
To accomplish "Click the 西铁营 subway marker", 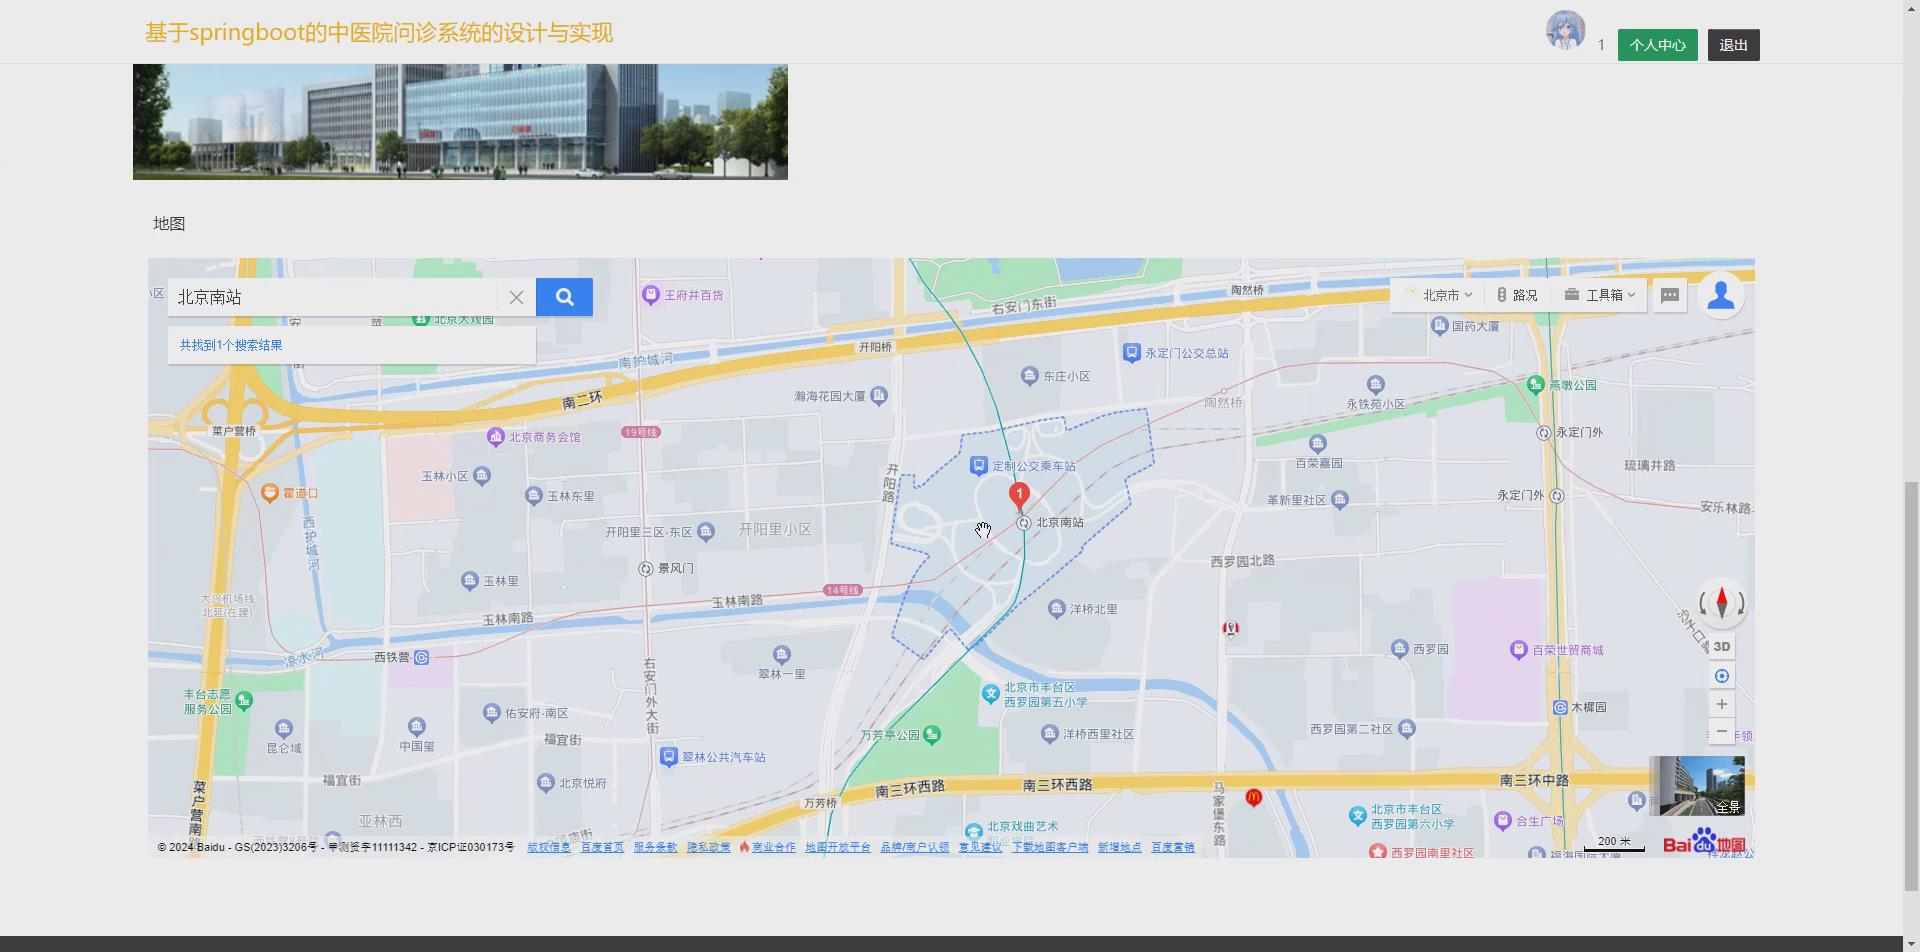I will point(422,657).
